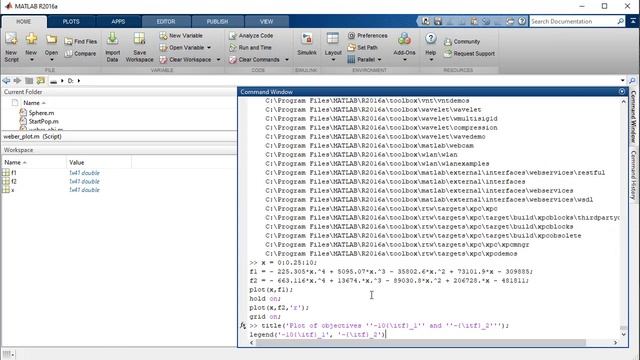Switch to the VIEW tab
The image size is (640, 360).
click(x=267, y=22)
